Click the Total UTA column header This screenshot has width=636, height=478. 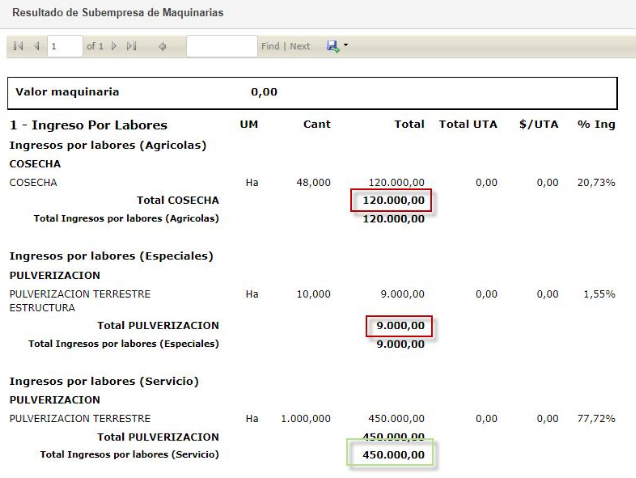tap(468, 124)
